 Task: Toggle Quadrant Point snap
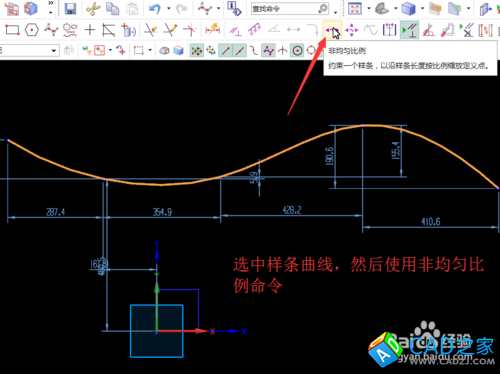(x=311, y=51)
